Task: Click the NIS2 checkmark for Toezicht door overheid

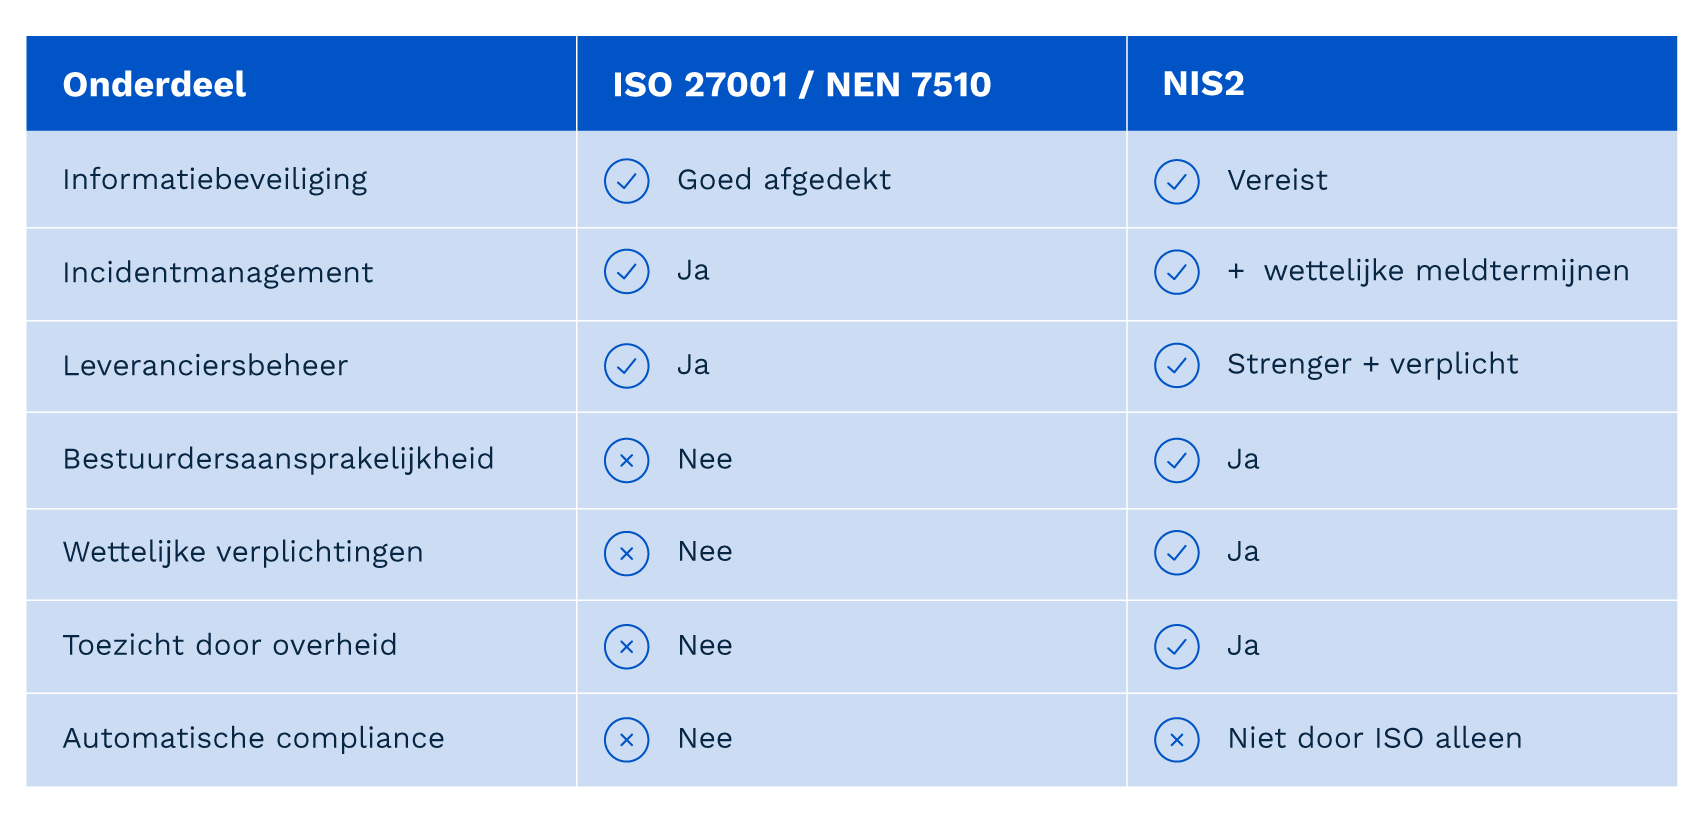Action: pyautogui.click(x=1177, y=647)
